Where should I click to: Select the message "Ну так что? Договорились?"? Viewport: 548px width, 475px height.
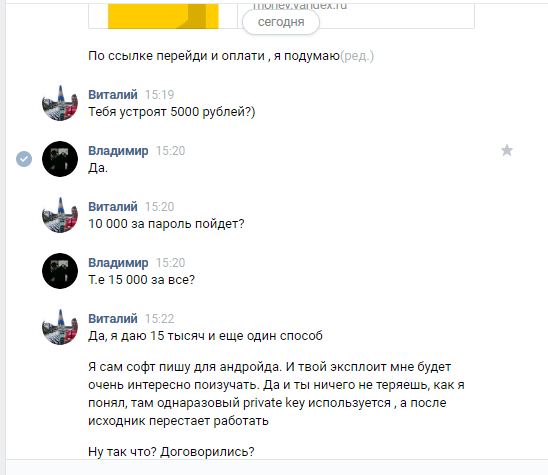(171, 452)
